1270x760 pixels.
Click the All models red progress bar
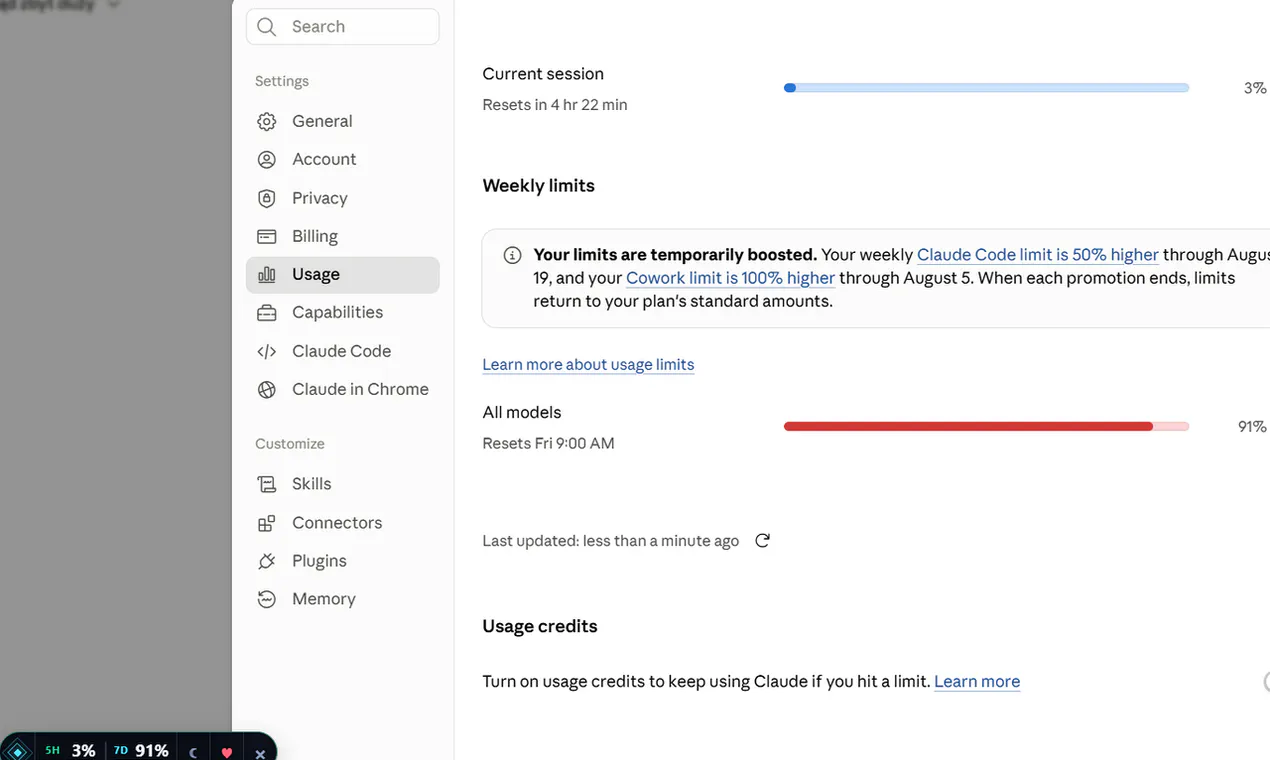point(986,426)
